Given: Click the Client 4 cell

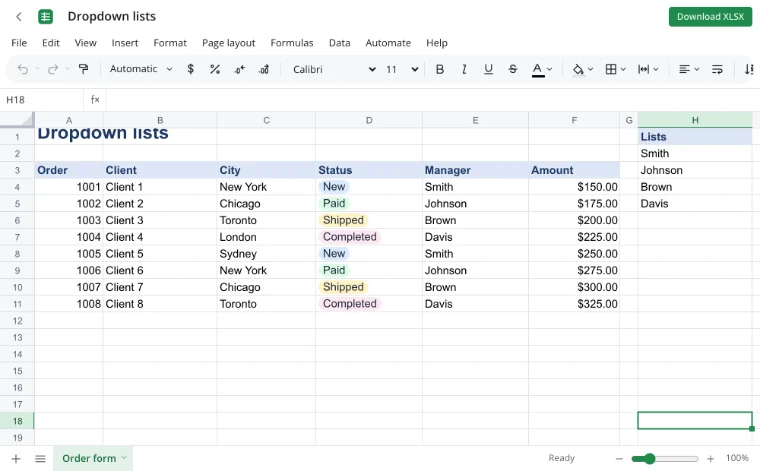Looking at the screenshot, I should [160, 237].
